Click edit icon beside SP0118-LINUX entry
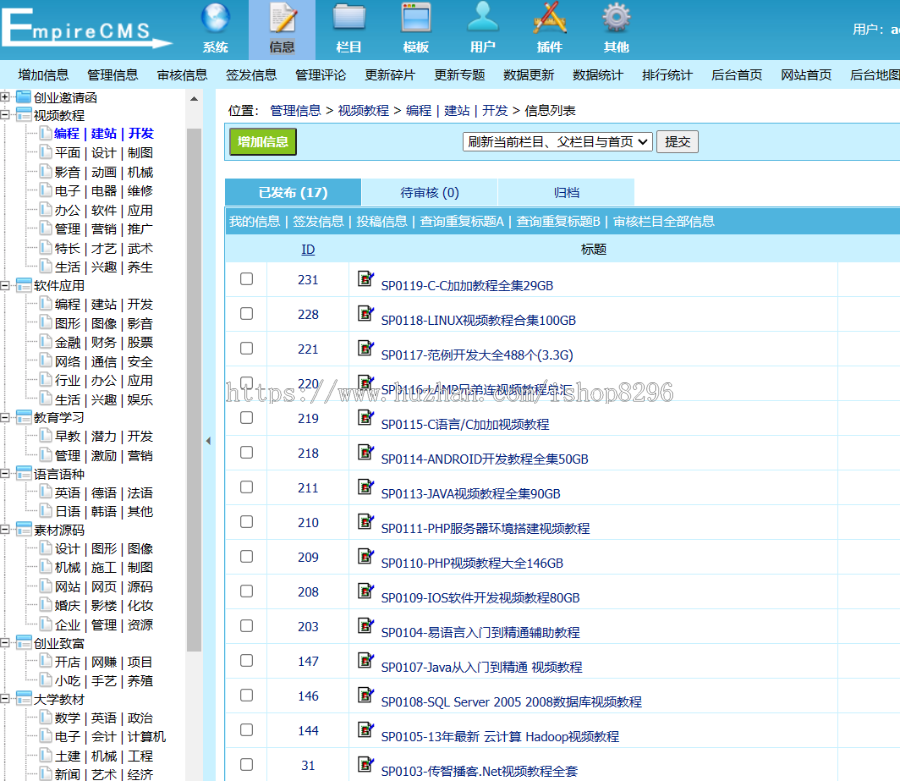 click(x=366, y=314)
